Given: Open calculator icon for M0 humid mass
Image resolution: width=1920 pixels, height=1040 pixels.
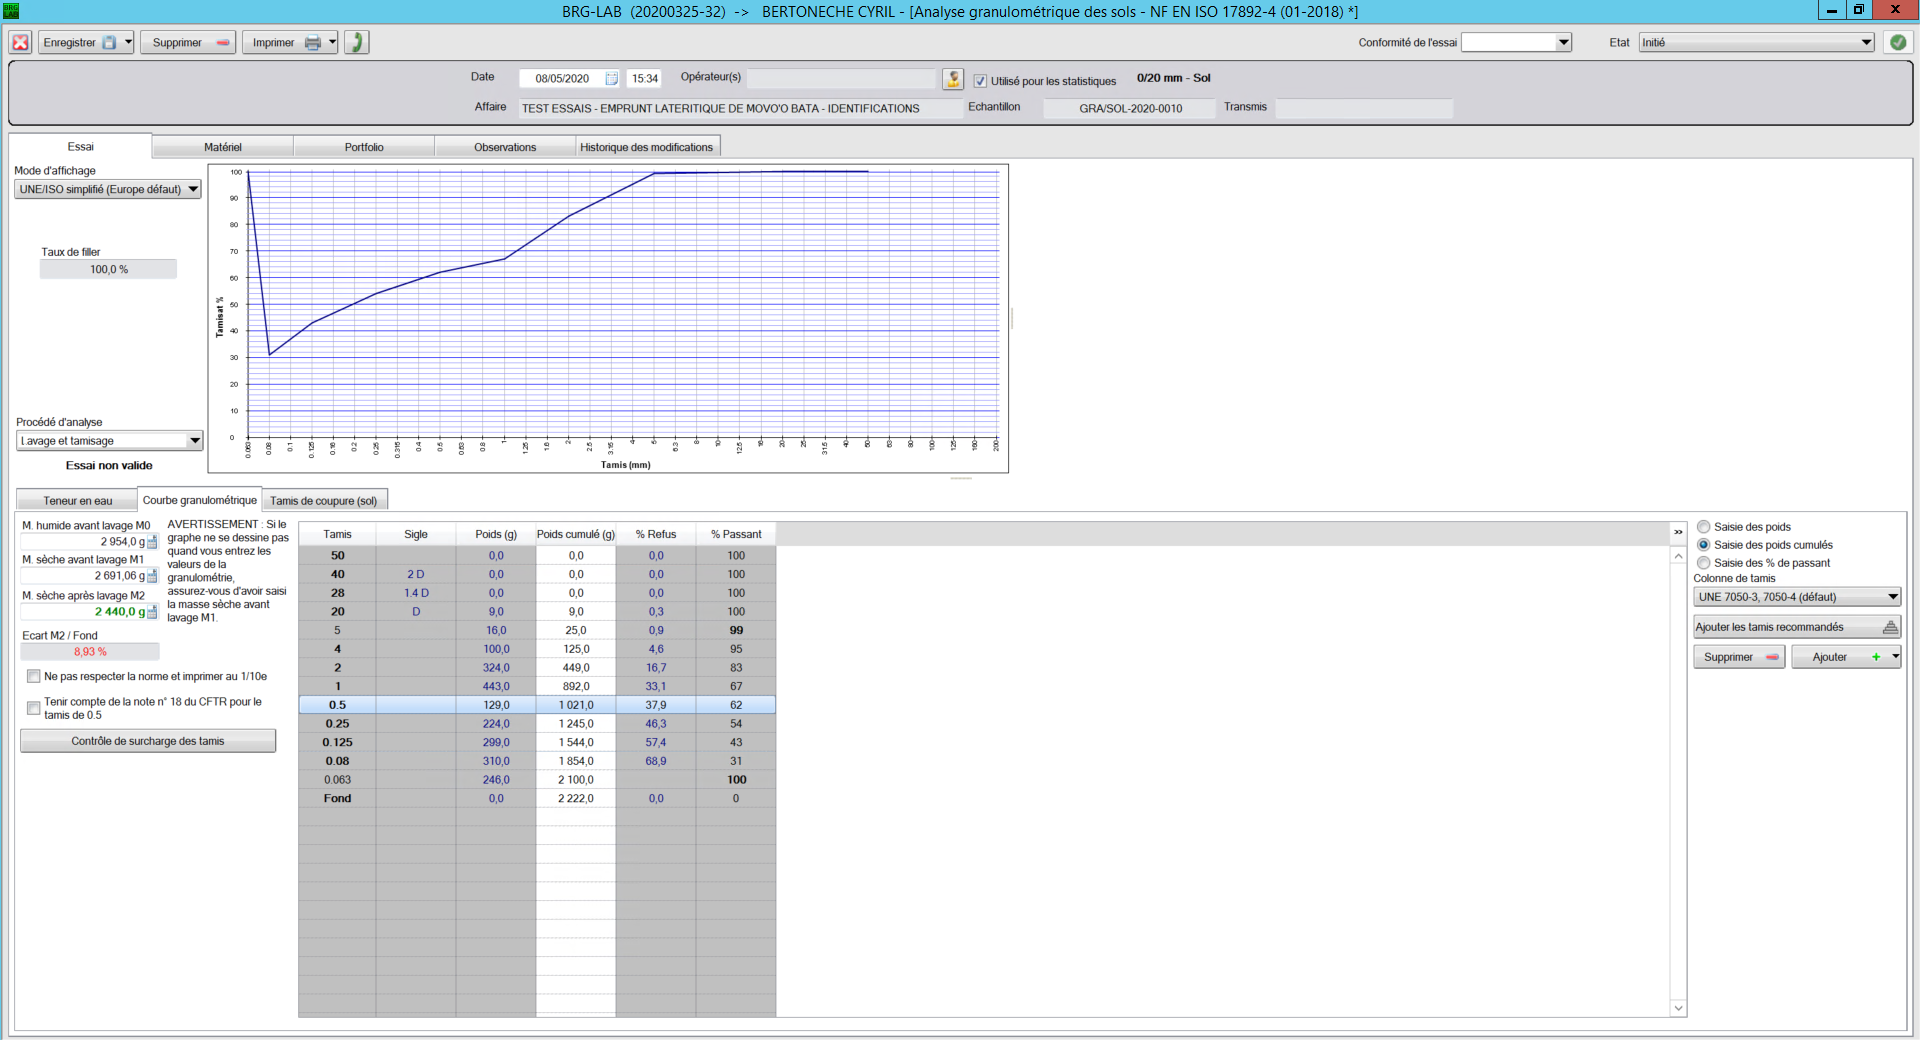Looking at the screenshot, I should click(x=153, y=542).
